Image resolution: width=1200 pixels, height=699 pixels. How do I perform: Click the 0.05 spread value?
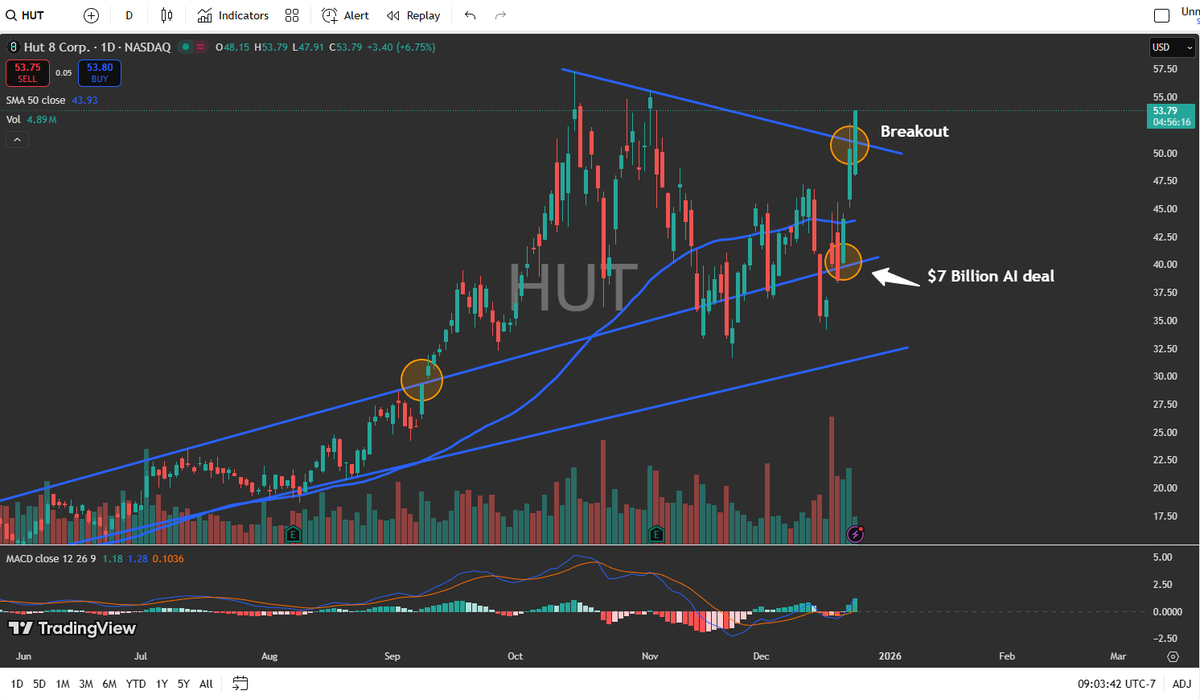pyautogui.click(x=63, y=72)
